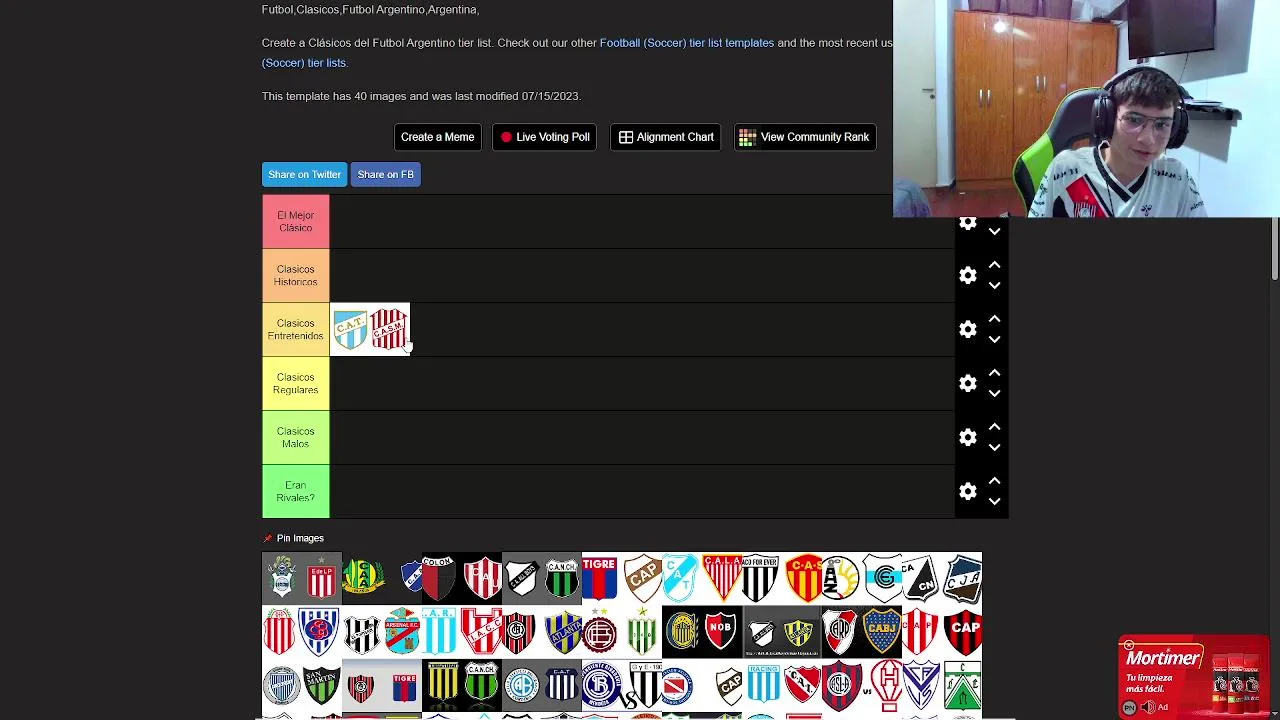
Task: Click the Pin Images link
Action: [x=293, y=538]
